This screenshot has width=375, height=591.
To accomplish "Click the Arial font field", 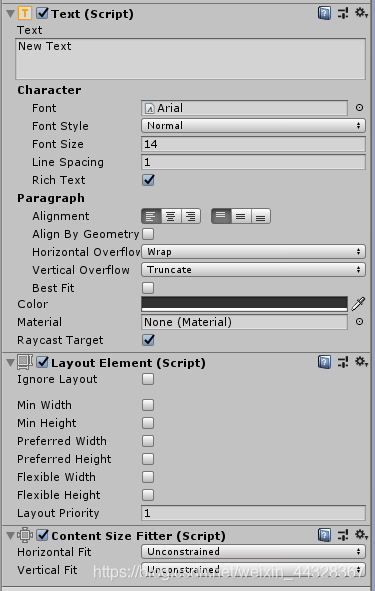I will [244, 108].
